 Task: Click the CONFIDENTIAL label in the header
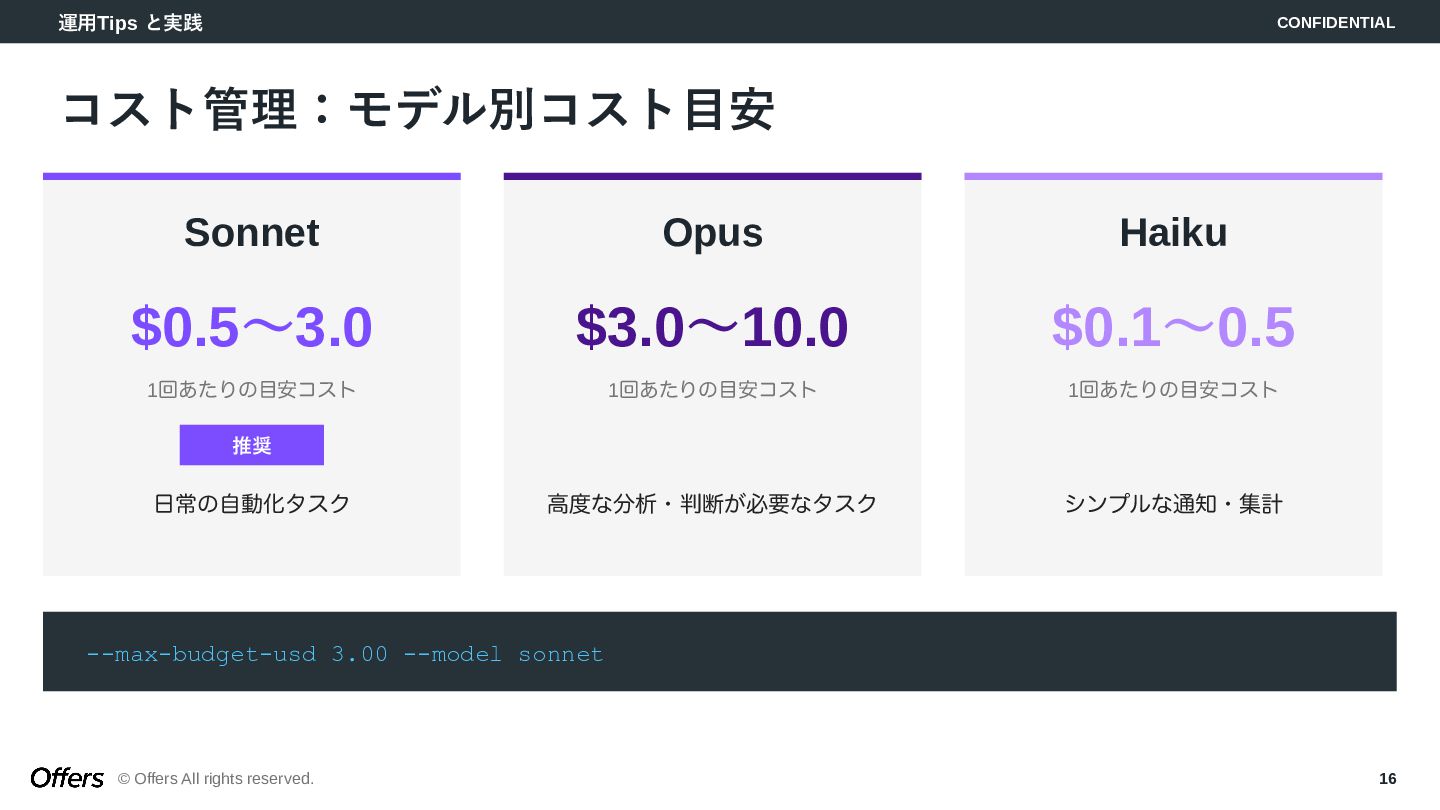point(1335,22)
